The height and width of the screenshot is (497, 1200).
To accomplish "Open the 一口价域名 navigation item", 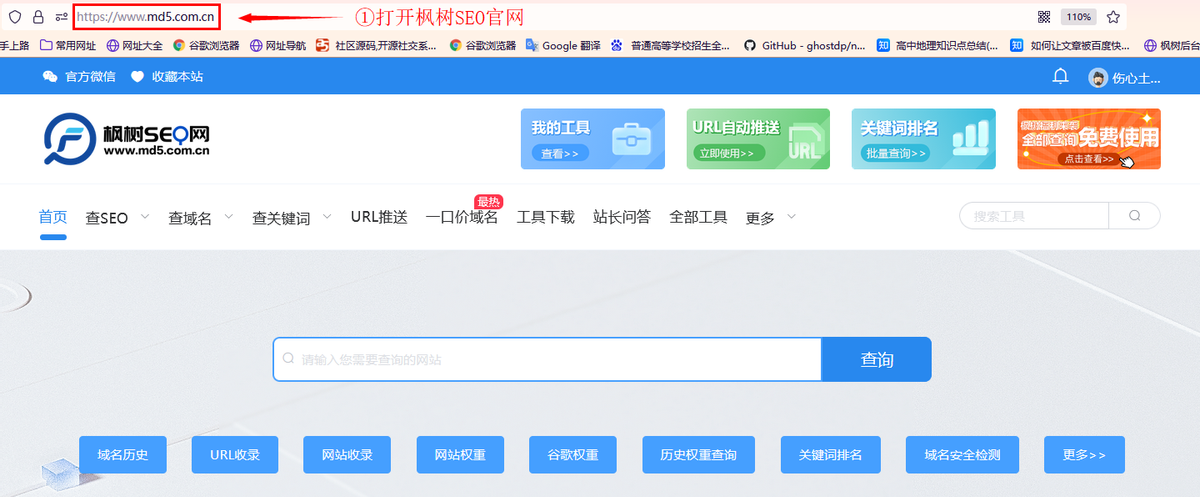I will [x=461, y=217].
